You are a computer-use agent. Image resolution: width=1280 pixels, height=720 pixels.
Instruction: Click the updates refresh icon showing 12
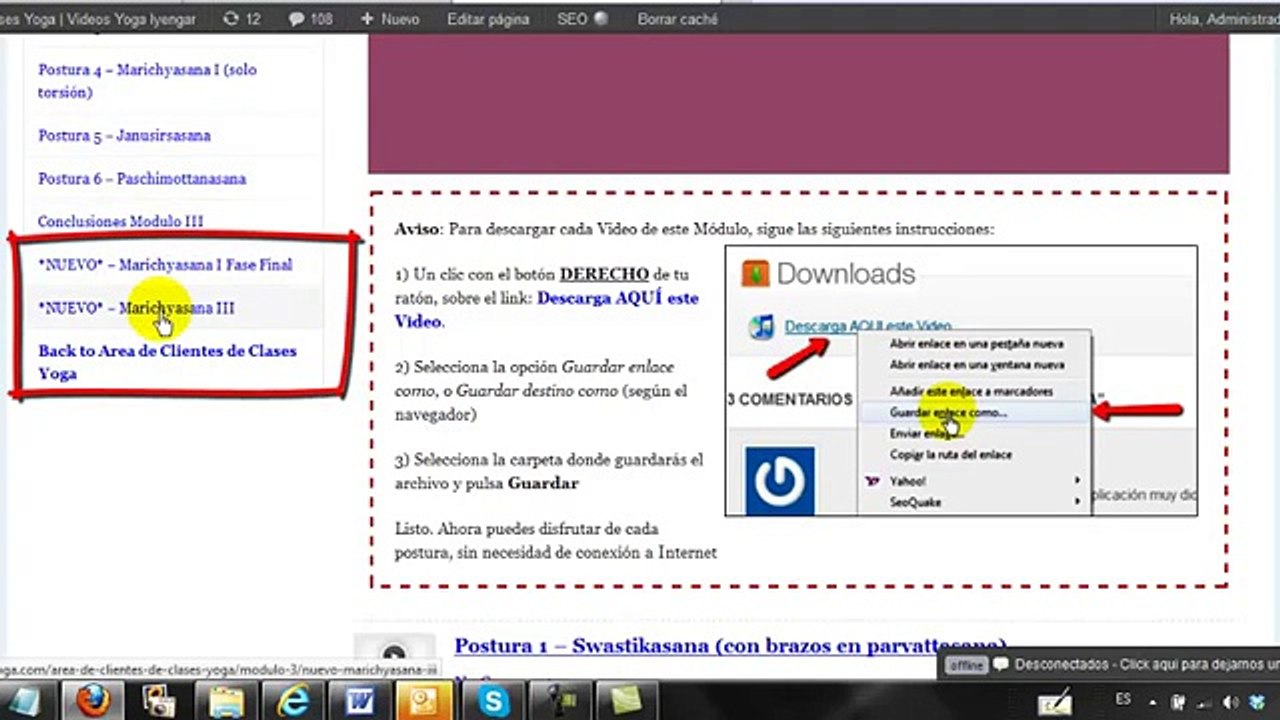point(241,19)
